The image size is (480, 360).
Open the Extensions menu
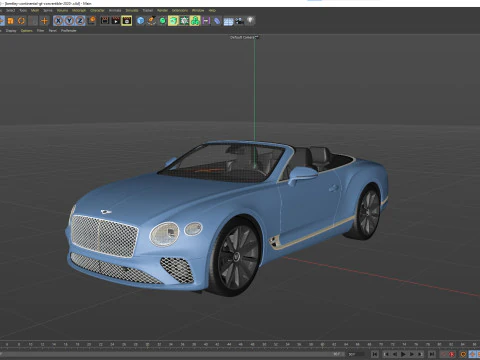tap(180, 11)
